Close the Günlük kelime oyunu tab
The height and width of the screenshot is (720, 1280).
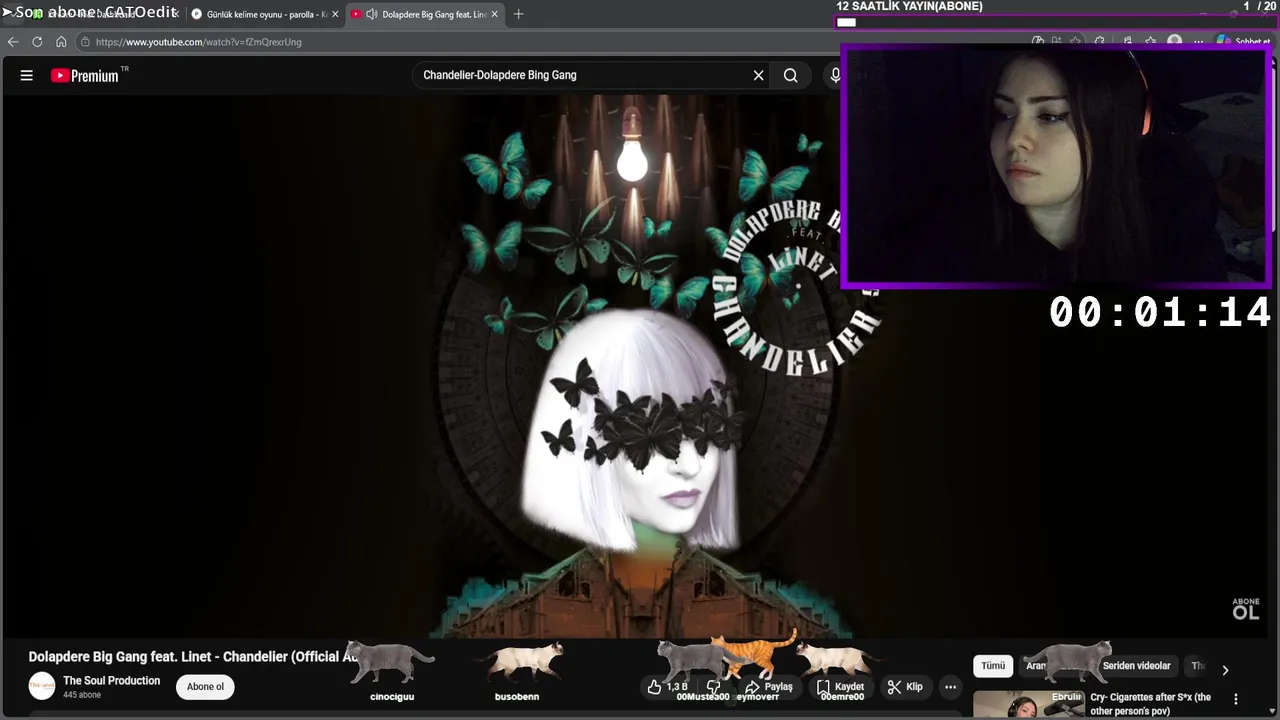point(334,14)
